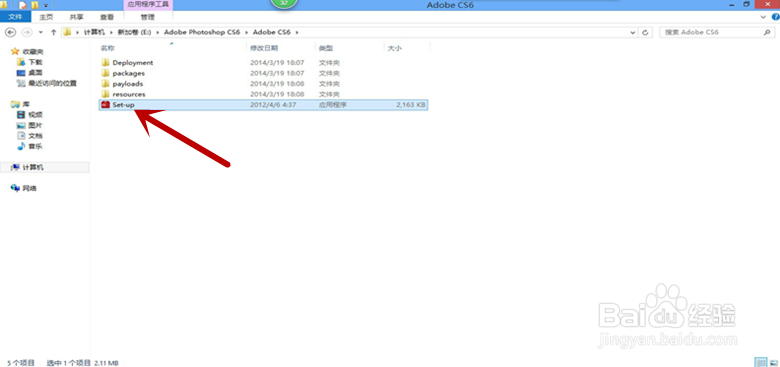Open the address bar history dropdown
780x367 pixels.
pyautogui.click(x=633, y=32)
